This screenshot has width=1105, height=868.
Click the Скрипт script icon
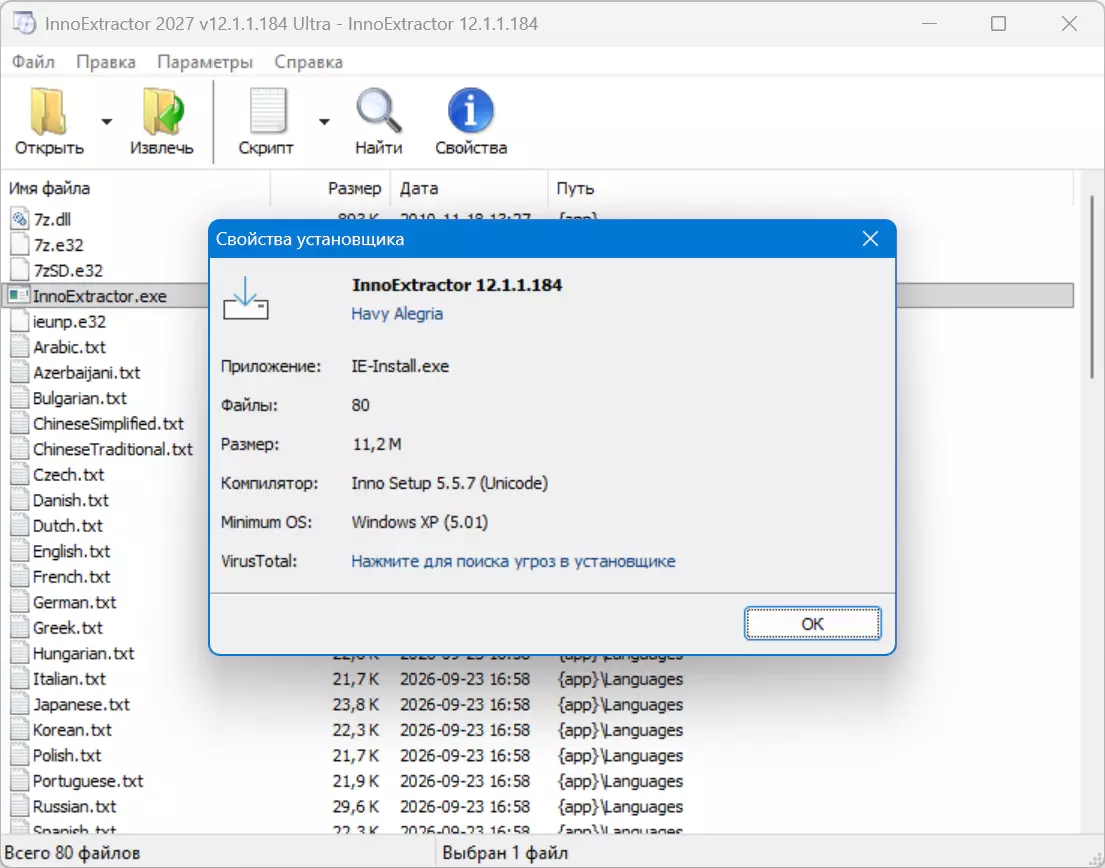coord(268,111)
